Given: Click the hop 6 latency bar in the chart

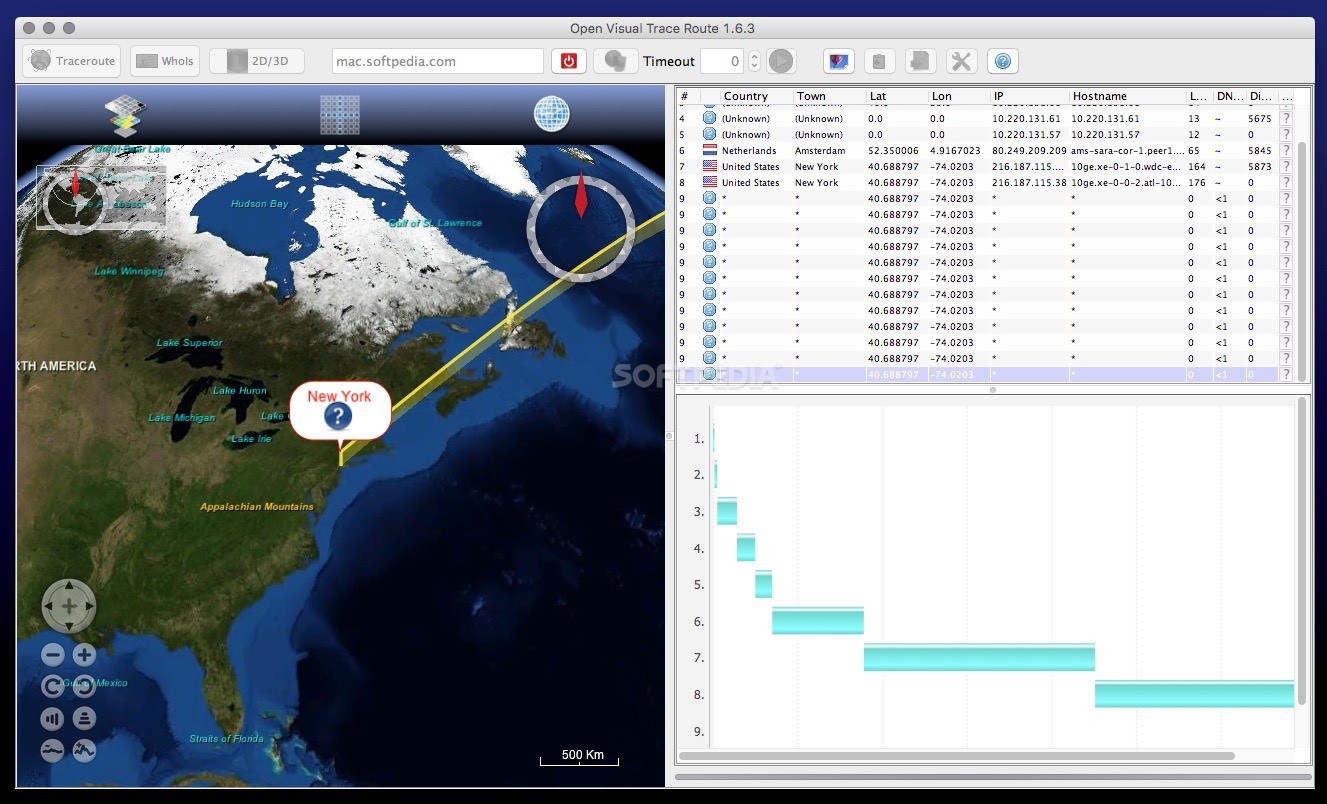Looking at the screenshot, I should click(x=817, y=620).
